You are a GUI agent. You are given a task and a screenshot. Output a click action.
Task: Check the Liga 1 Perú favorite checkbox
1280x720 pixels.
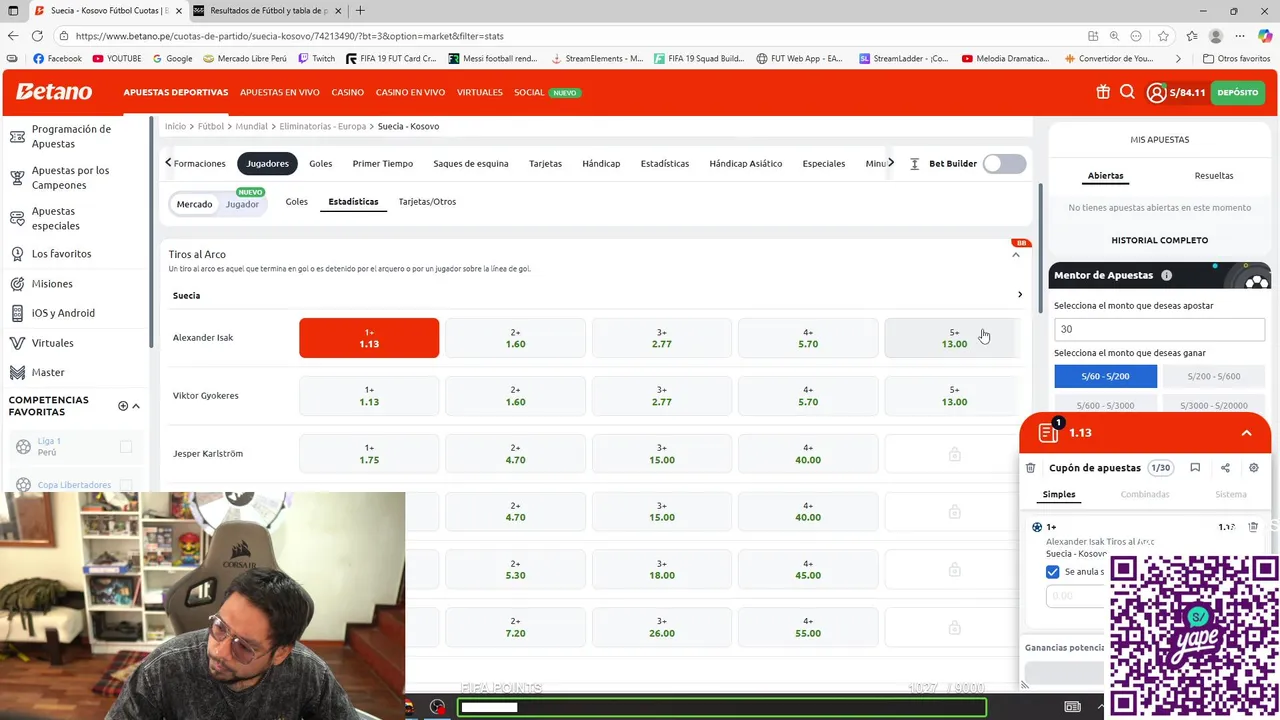[x=126, y=446]
